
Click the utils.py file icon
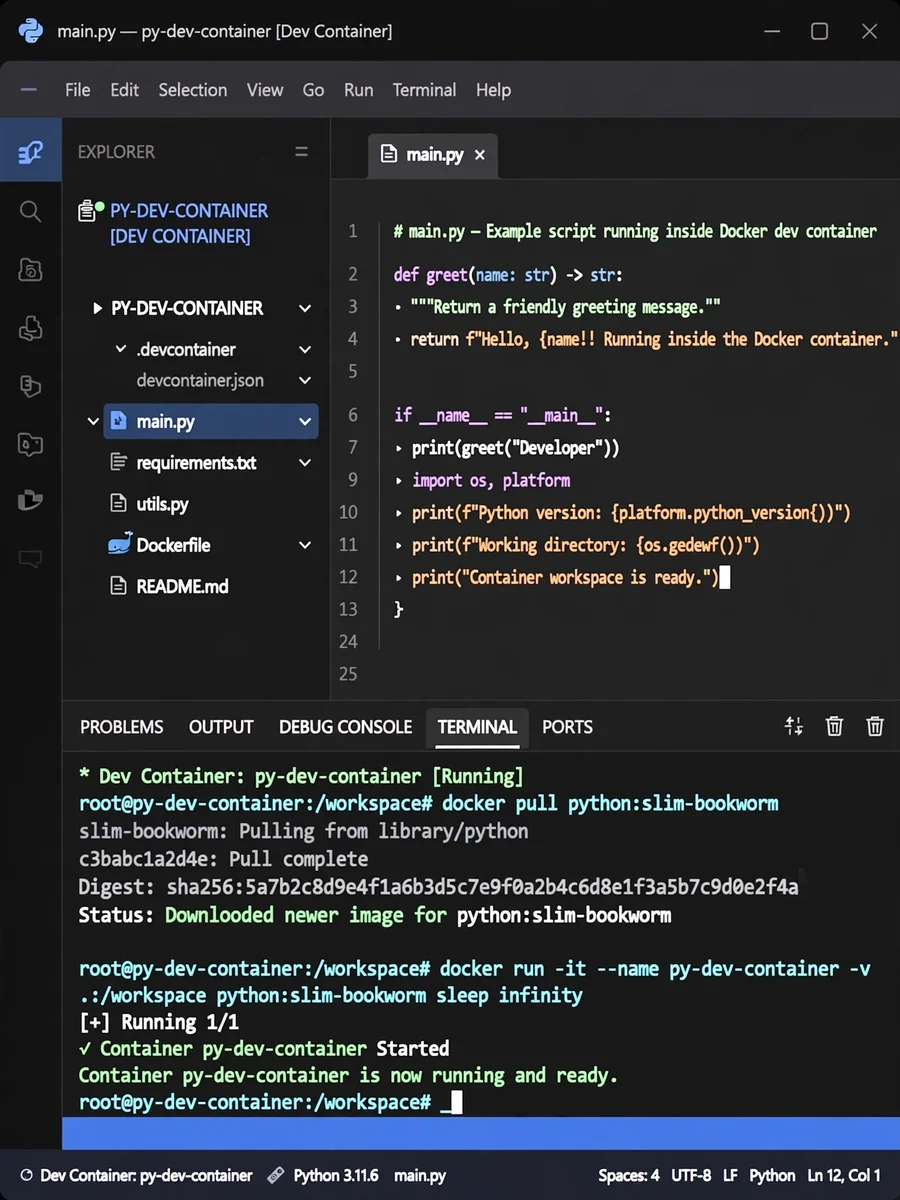pos(118,504)
